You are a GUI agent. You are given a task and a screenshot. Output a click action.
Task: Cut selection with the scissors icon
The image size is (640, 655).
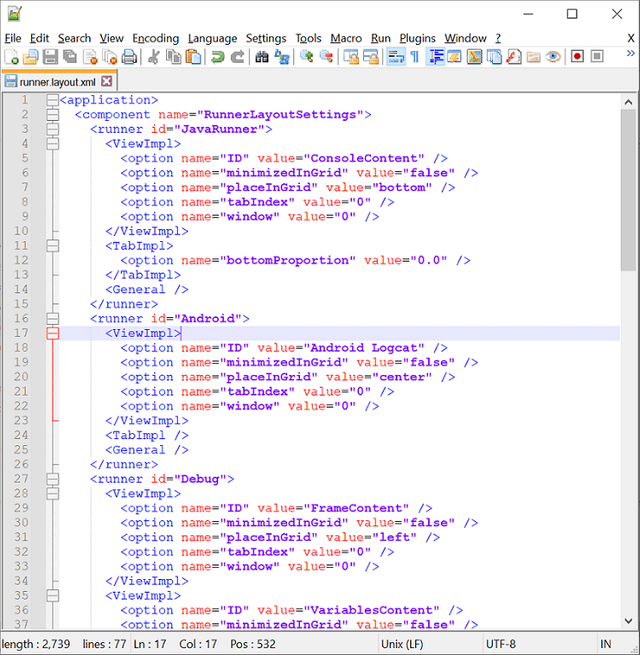(x=154, y=57)
